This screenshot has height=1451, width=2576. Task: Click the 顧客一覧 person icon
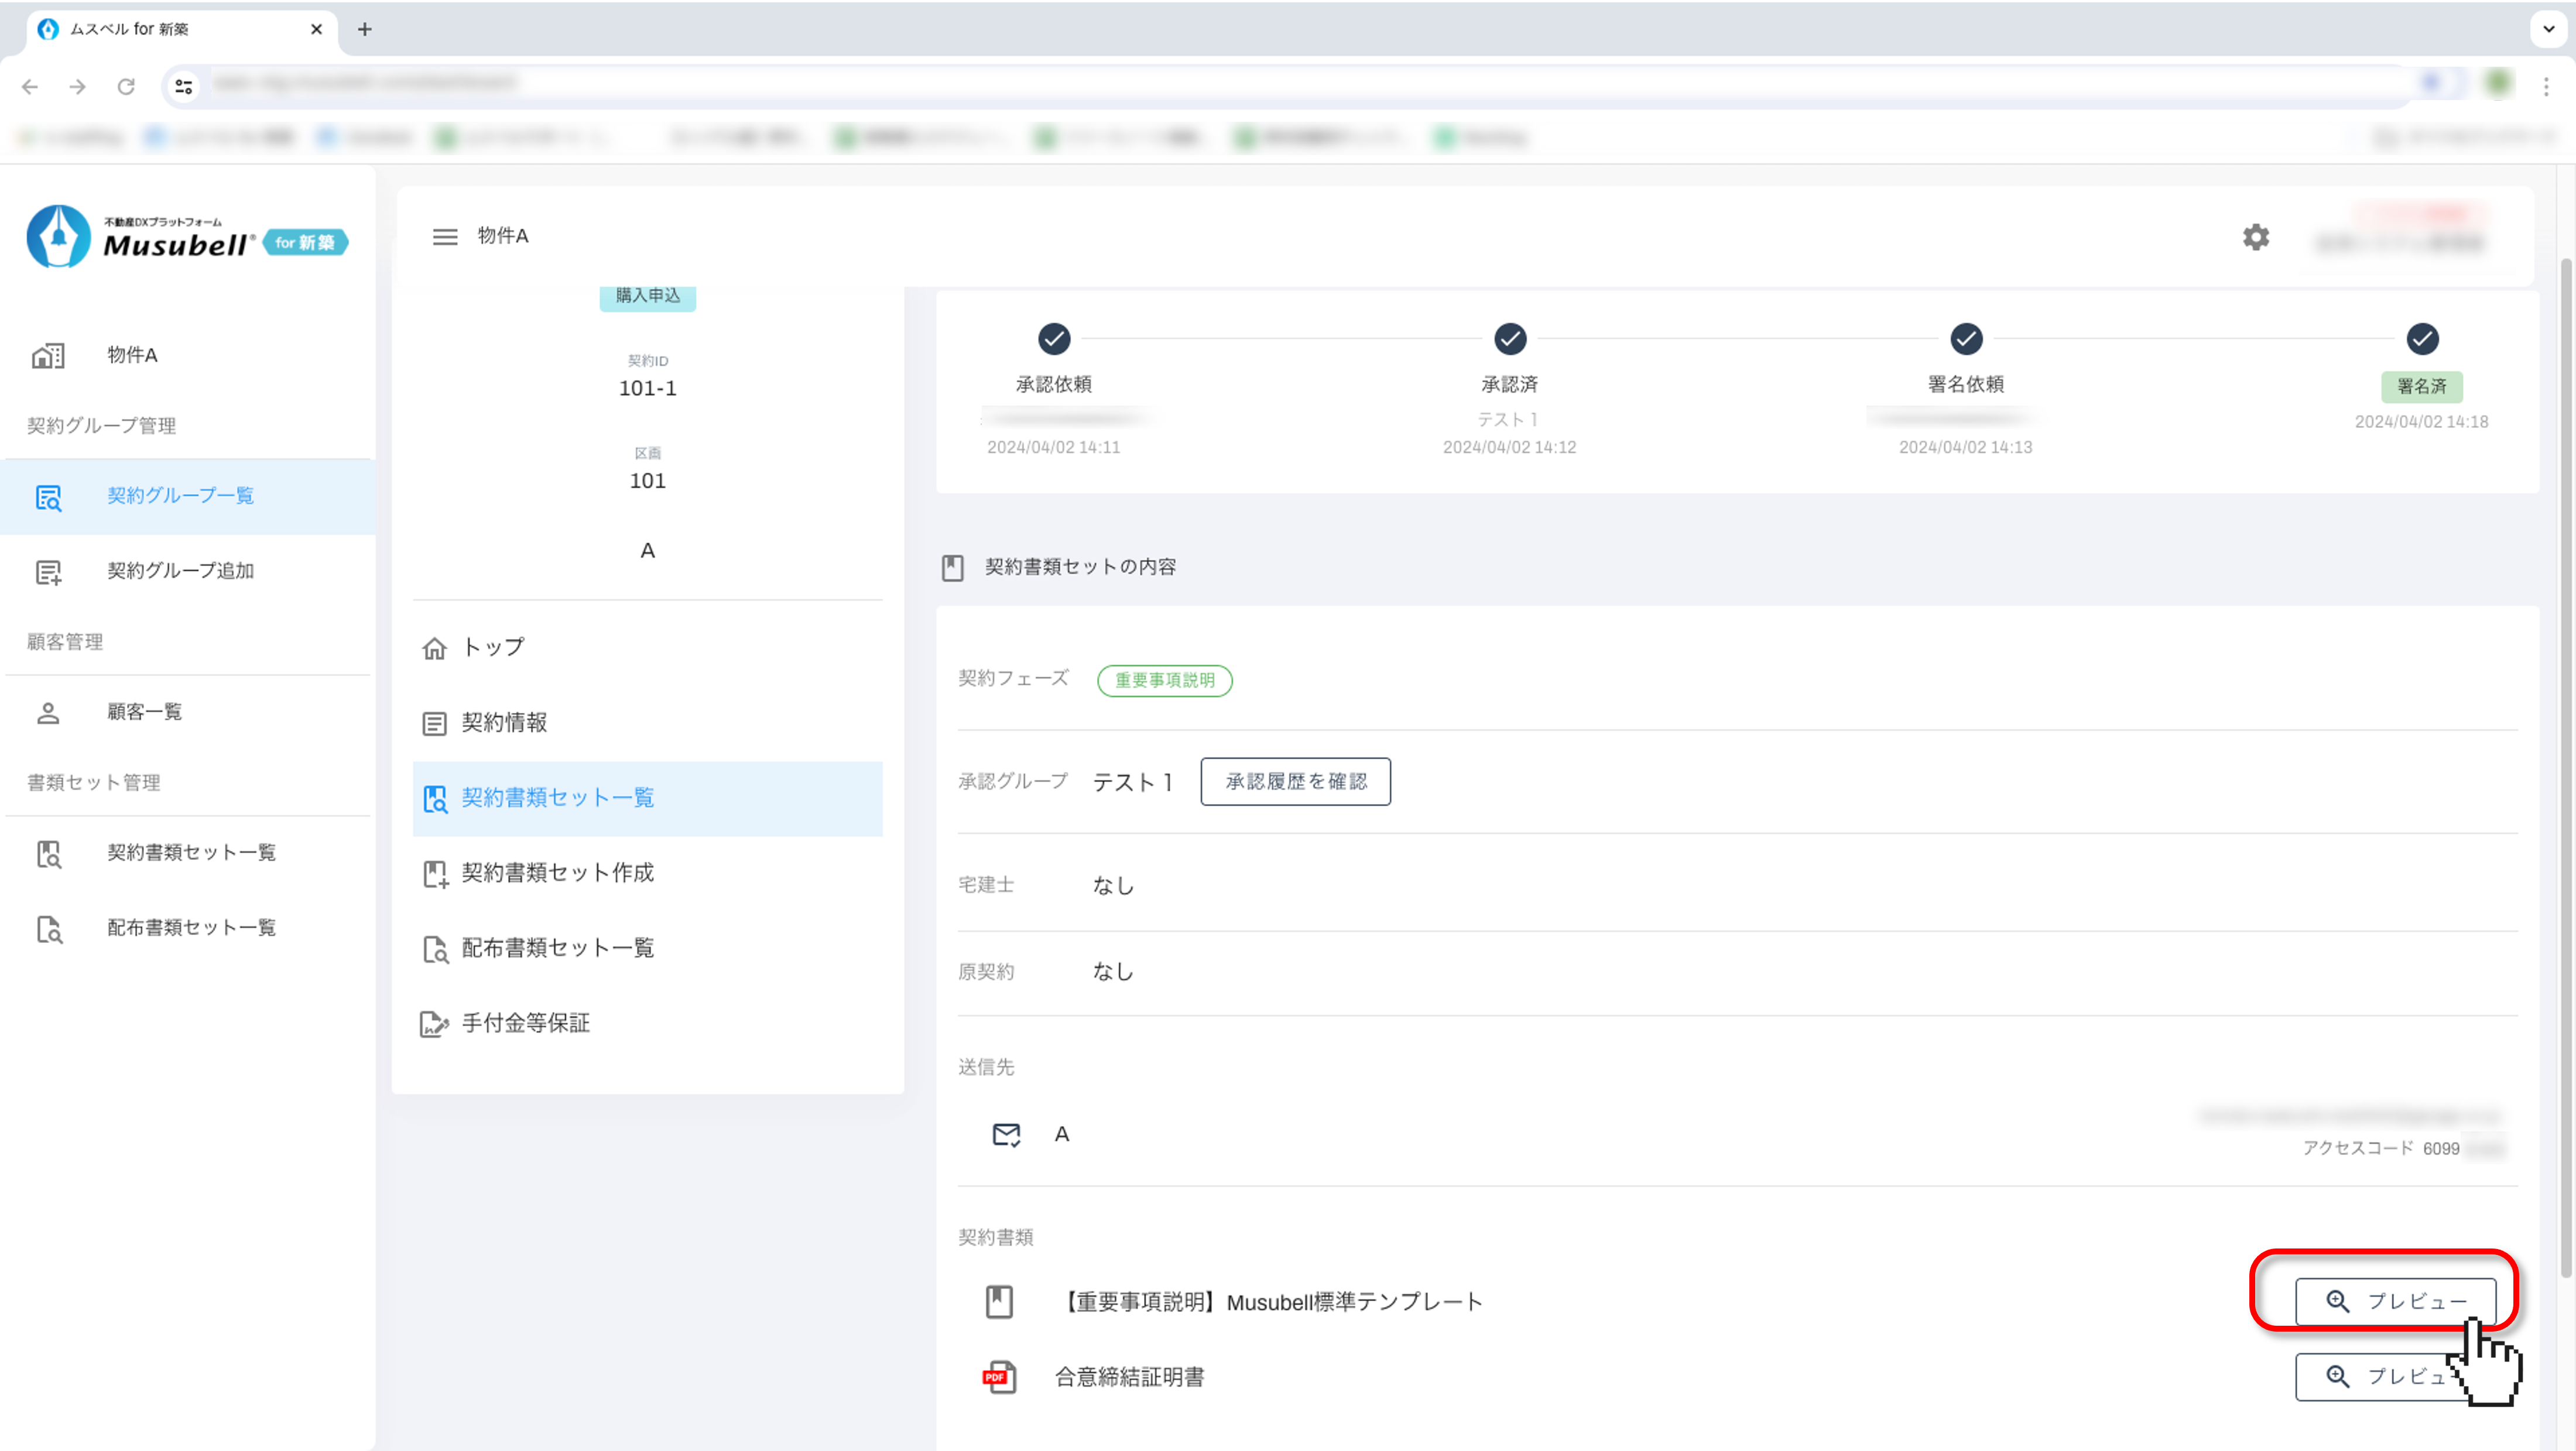pyautogui.click(x=48, y=712)
